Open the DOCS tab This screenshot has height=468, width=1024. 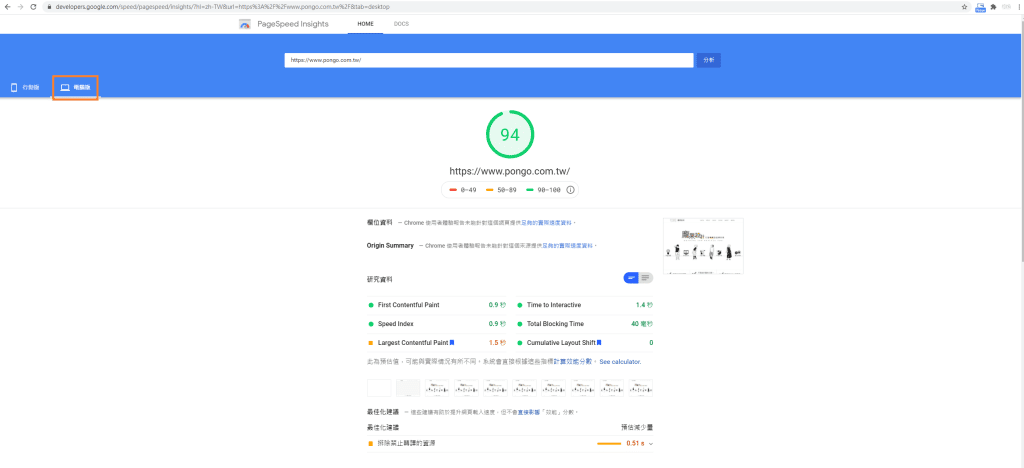click(401, 24)
